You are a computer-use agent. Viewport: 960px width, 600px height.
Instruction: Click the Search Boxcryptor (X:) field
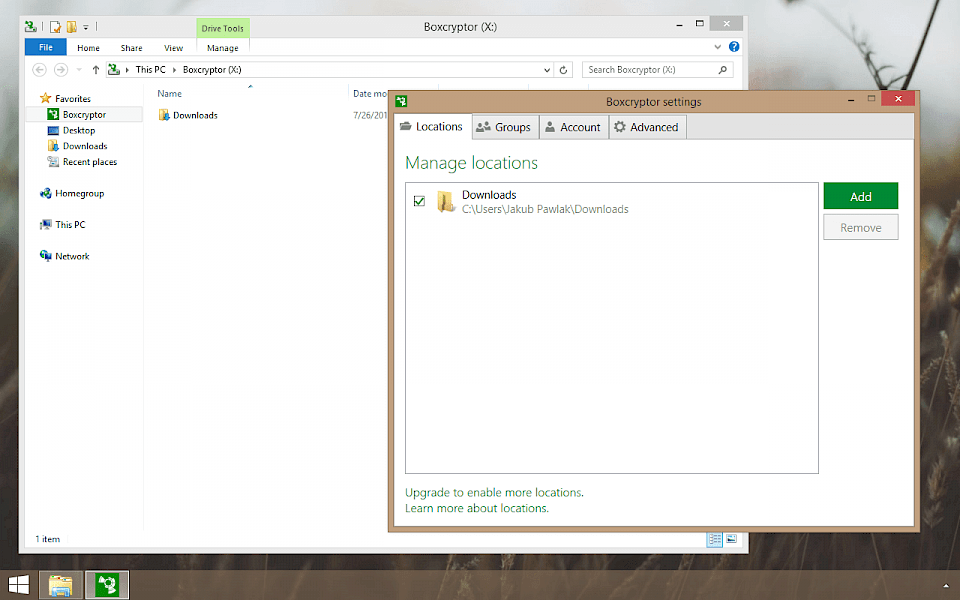(x=657, y=70)
